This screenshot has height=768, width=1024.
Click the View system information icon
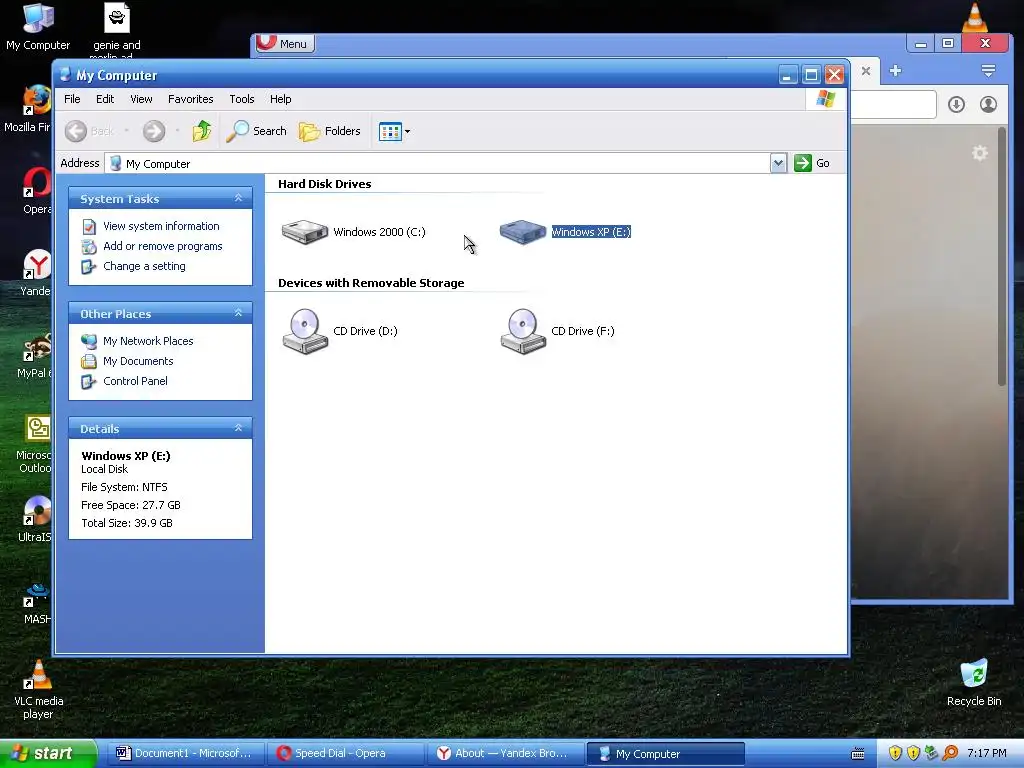pos(89,227)
